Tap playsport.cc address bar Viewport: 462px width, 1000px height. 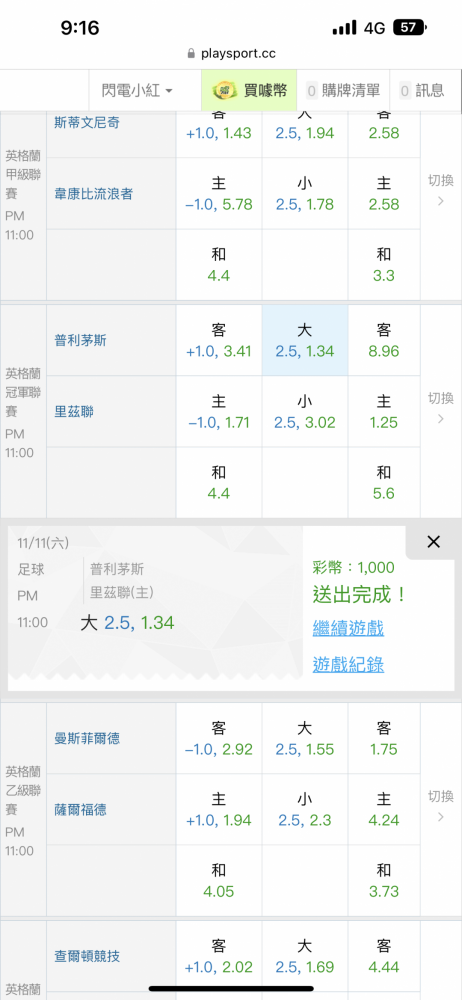pyautogui.click(x=231, y=54)
